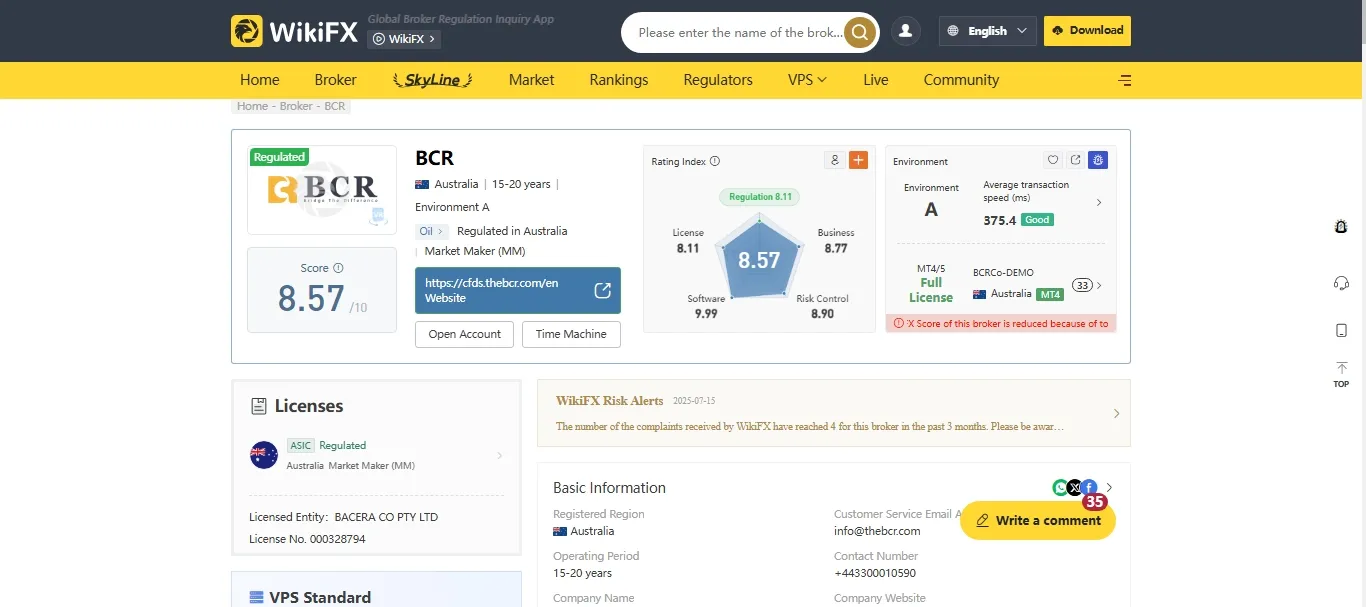Click the green MT4 tag

tap(1050, 294)
